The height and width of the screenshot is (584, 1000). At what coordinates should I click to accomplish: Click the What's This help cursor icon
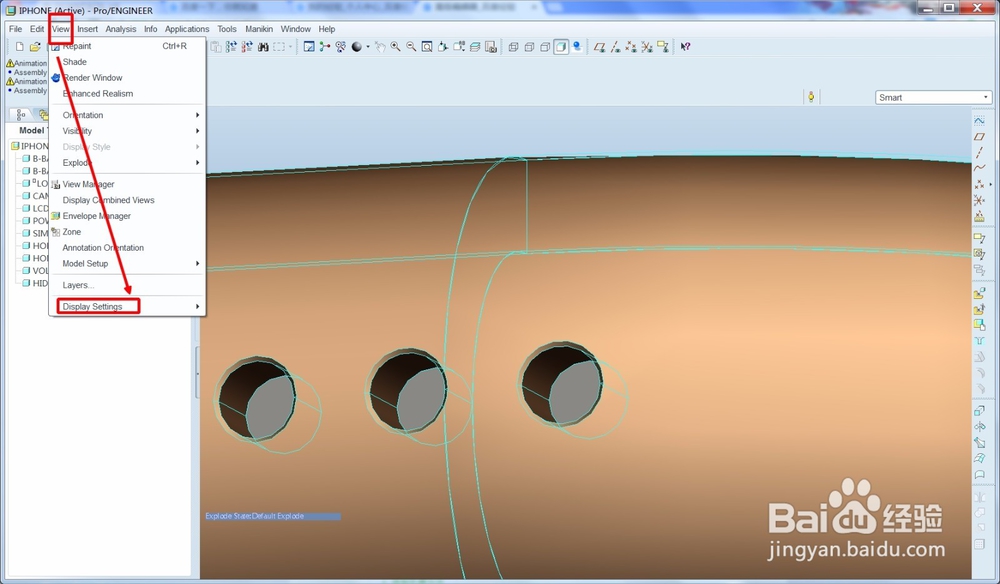(686, 47)
